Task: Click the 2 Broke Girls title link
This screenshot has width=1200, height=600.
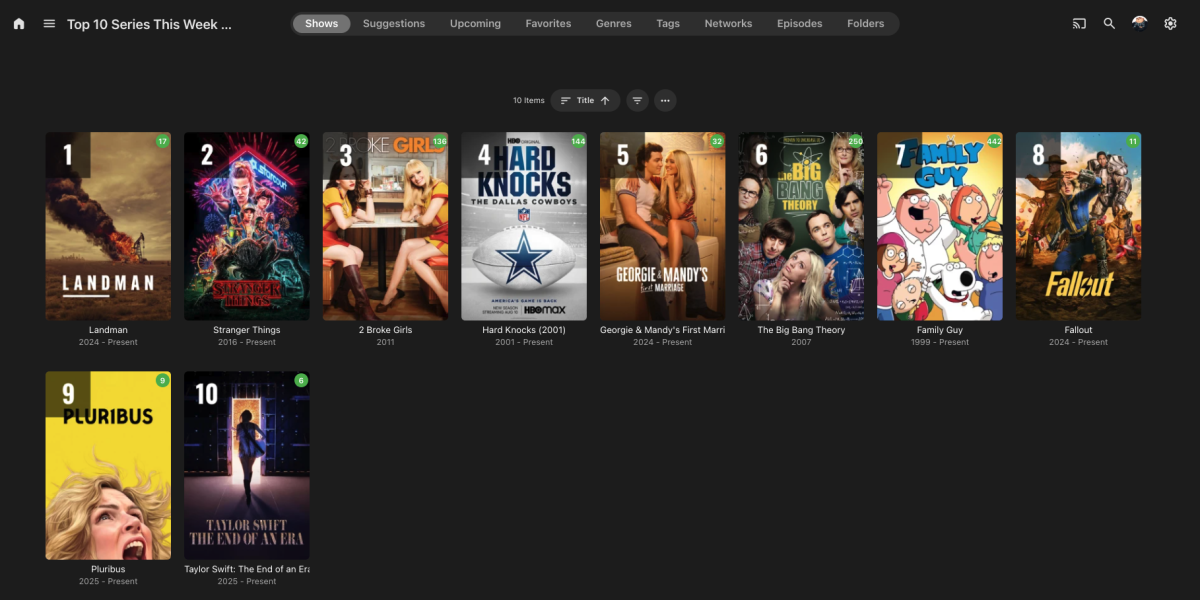Action: pyautogui.click(x=385, y=330)
